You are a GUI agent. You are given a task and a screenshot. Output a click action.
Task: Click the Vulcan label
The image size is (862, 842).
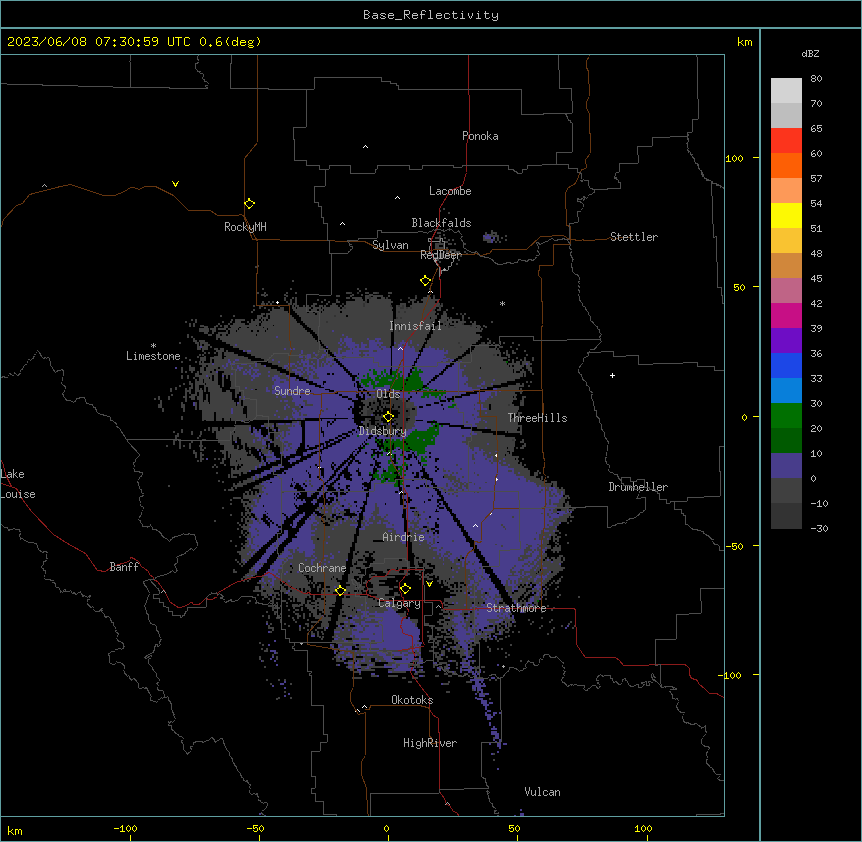543,792
